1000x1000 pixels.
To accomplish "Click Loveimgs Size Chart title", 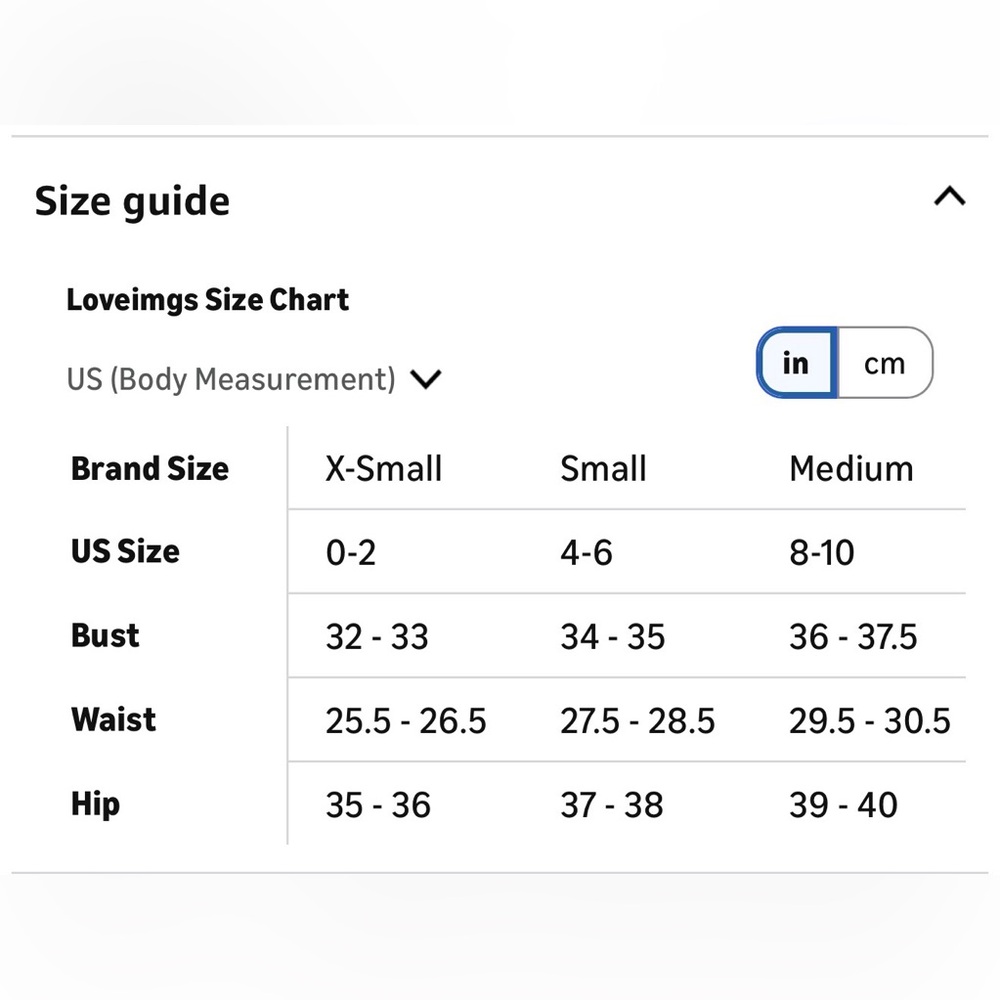I will coord(207,300).
